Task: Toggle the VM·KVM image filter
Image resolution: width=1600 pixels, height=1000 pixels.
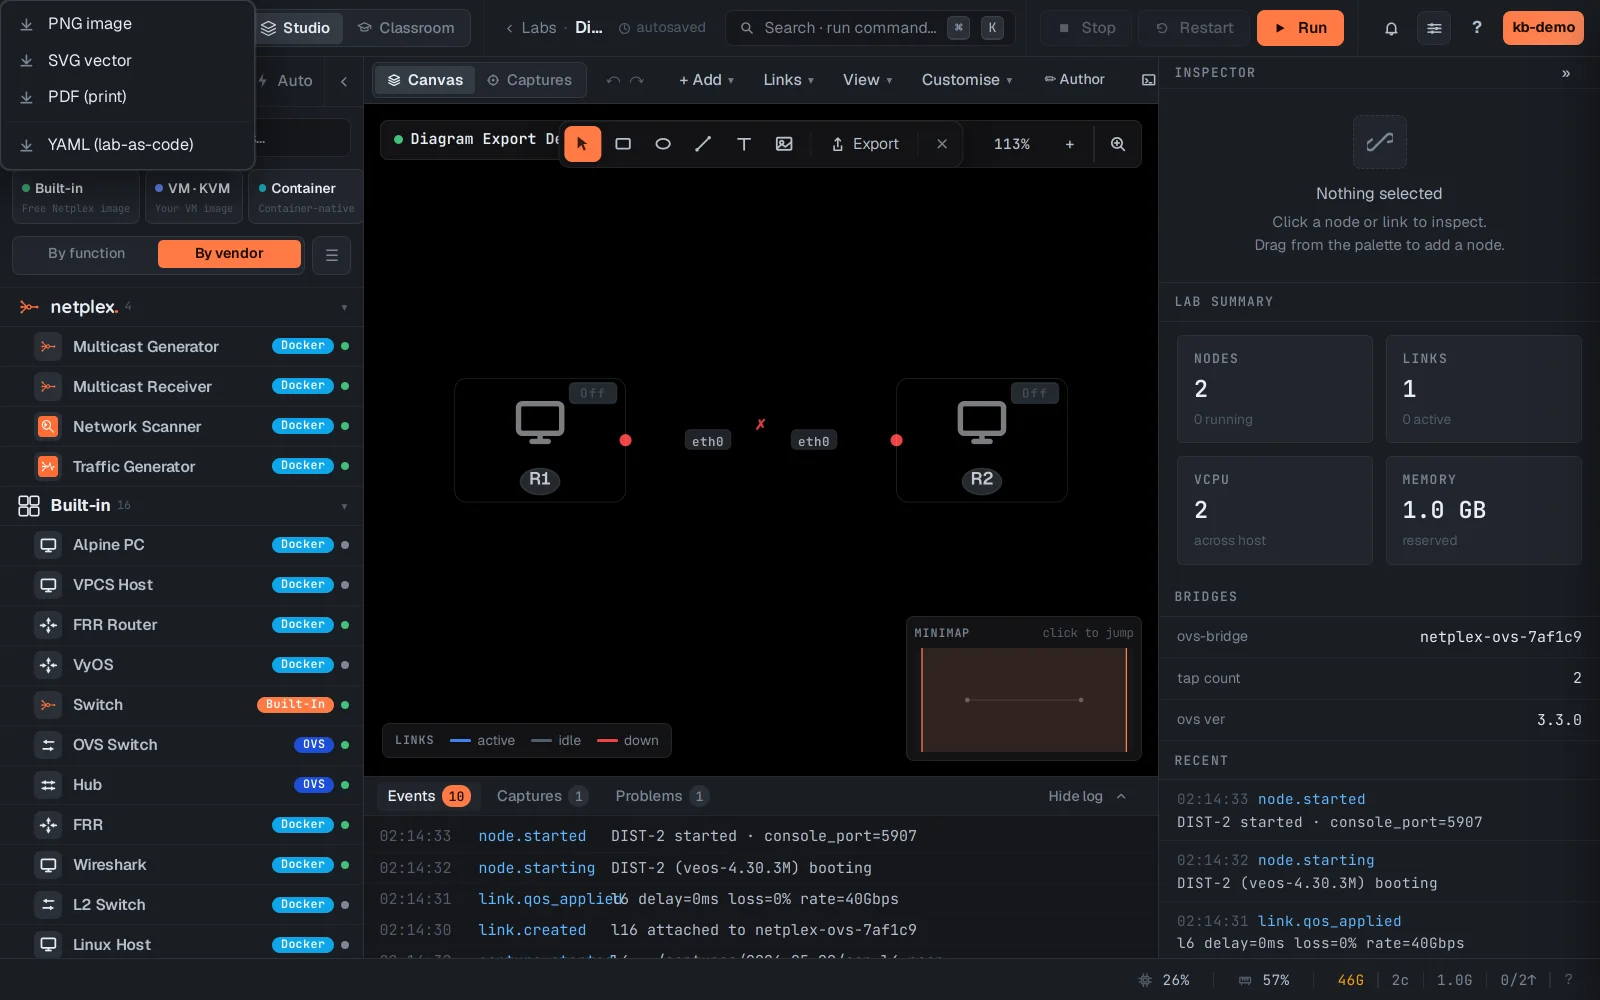Action: (x=194, y=197)
